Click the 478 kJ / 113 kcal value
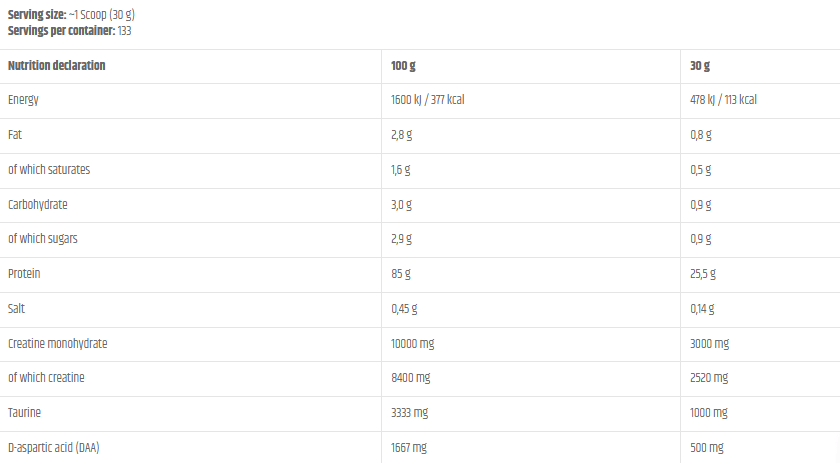This screenshot has height=463, width=840. pyautogui.click(x=723, y=100)
